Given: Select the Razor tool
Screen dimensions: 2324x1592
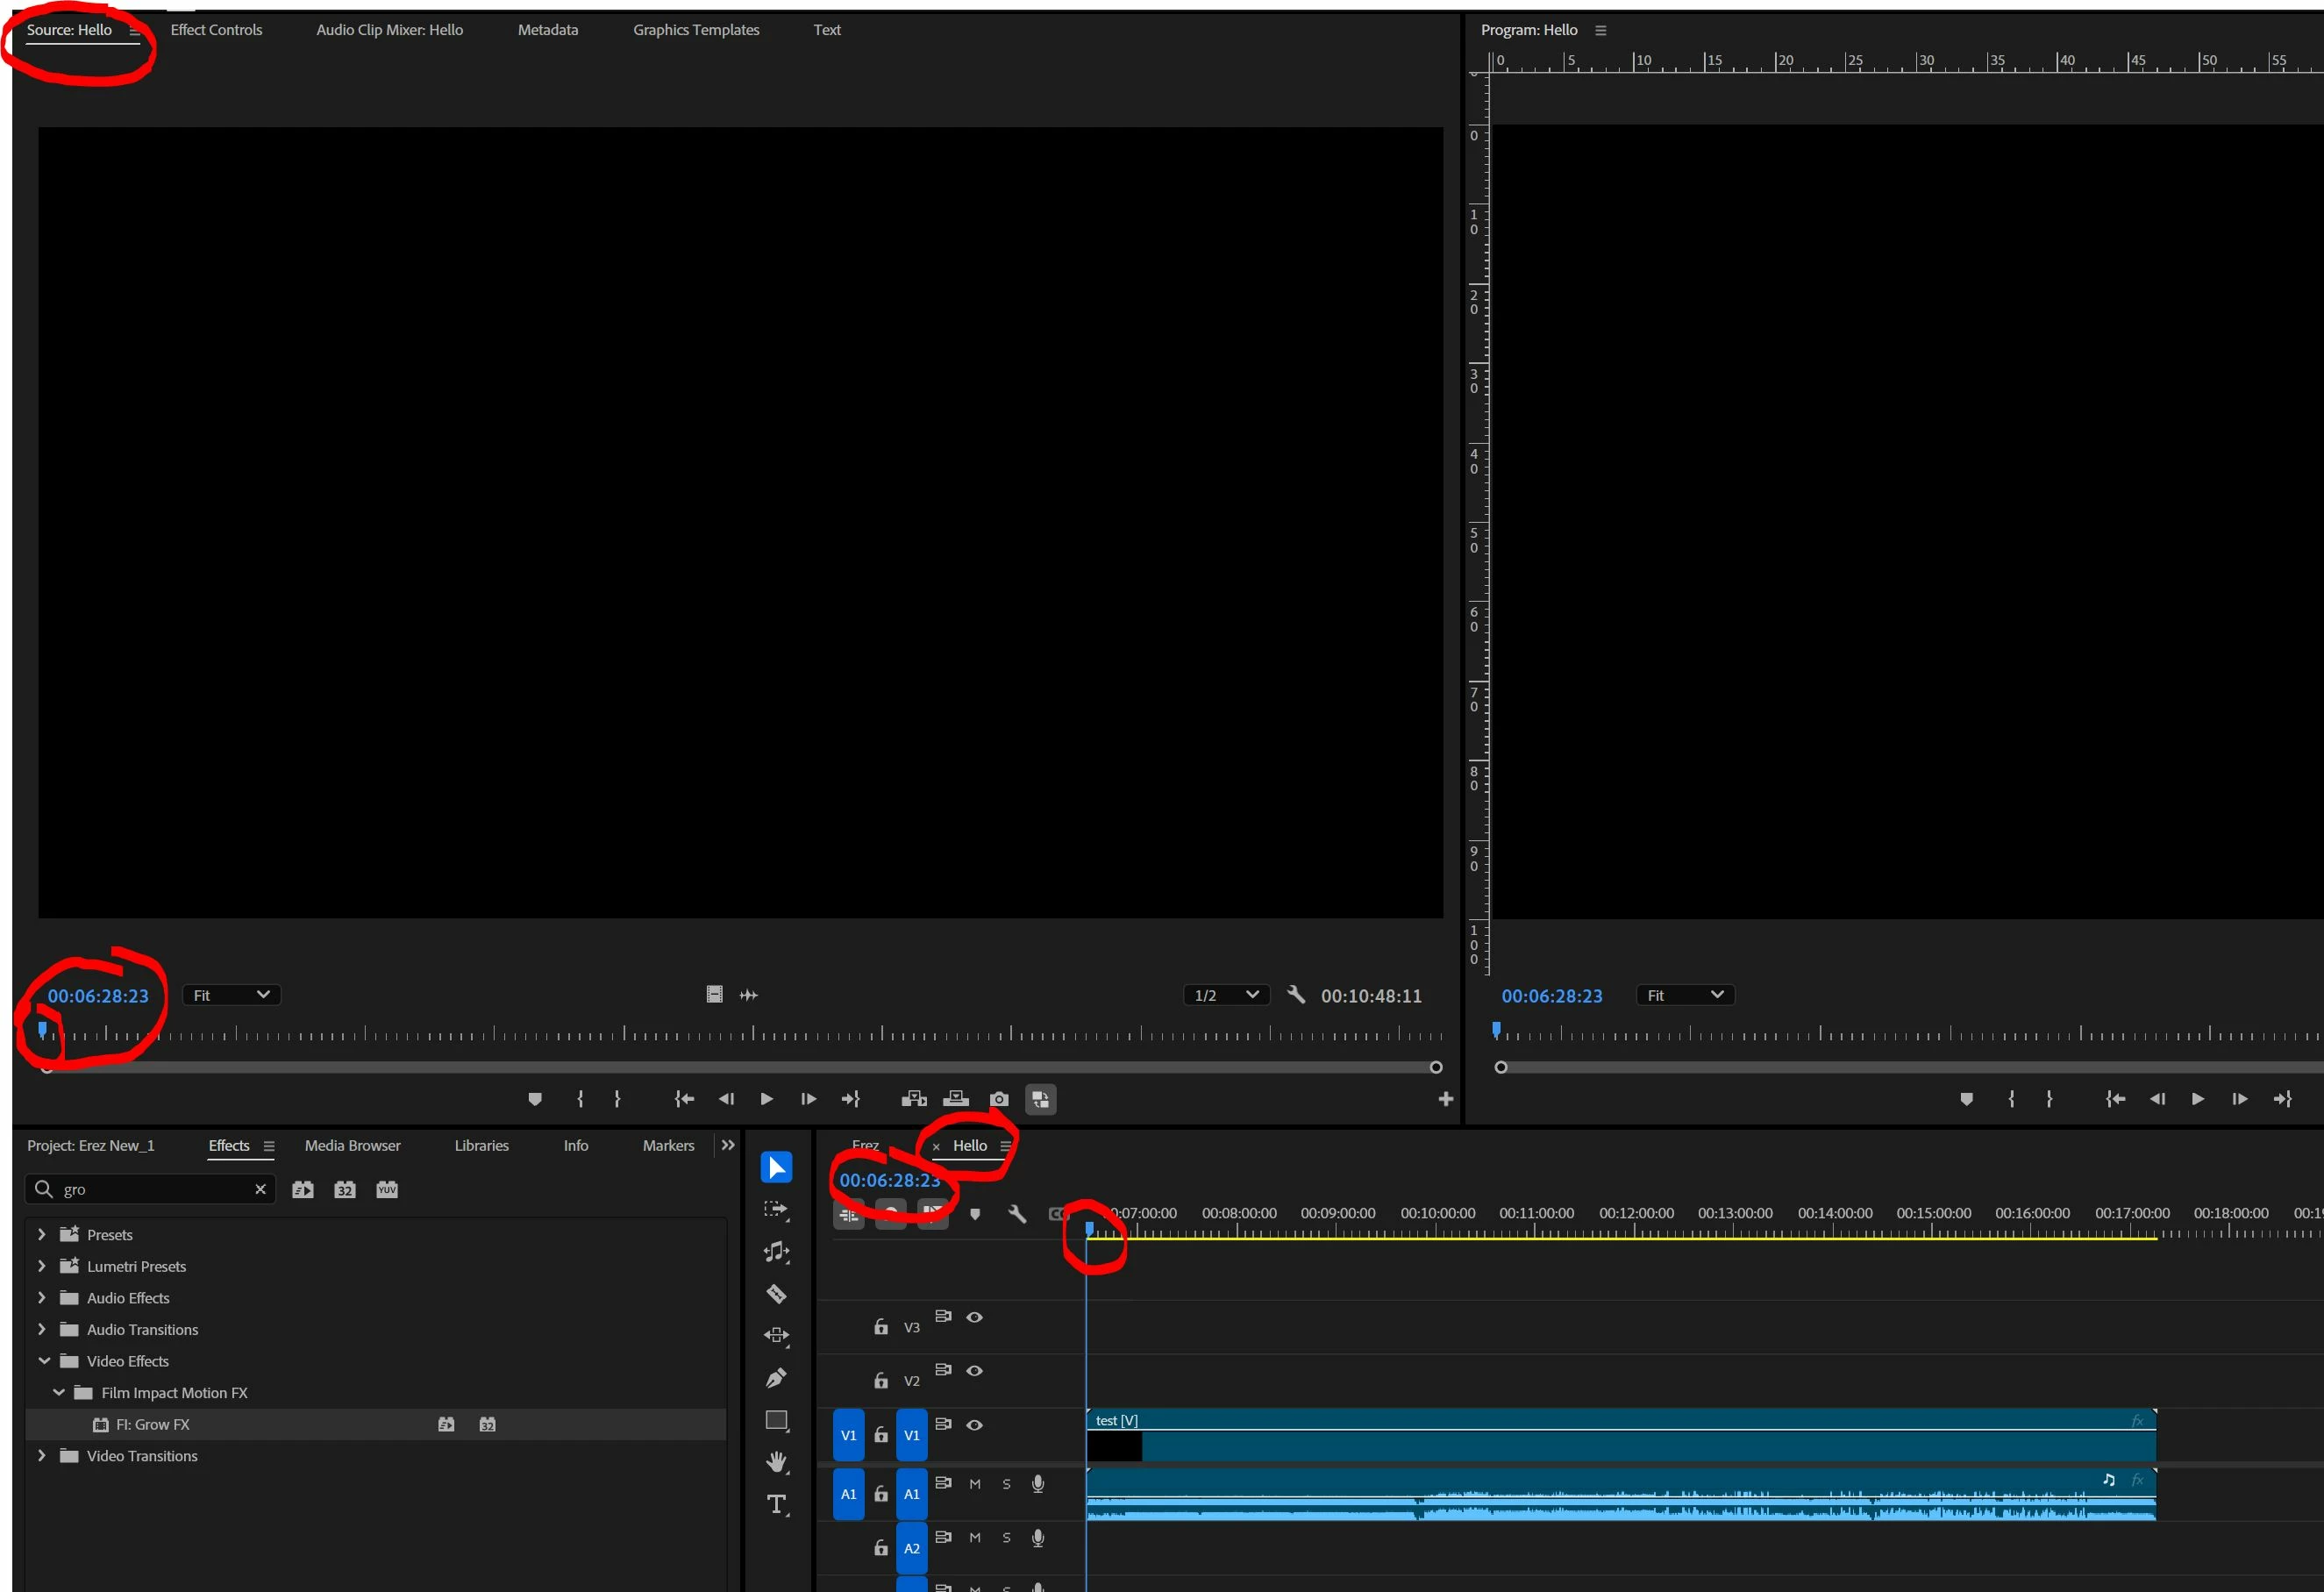Looking at the screenshot, I should click(776, 1293).
